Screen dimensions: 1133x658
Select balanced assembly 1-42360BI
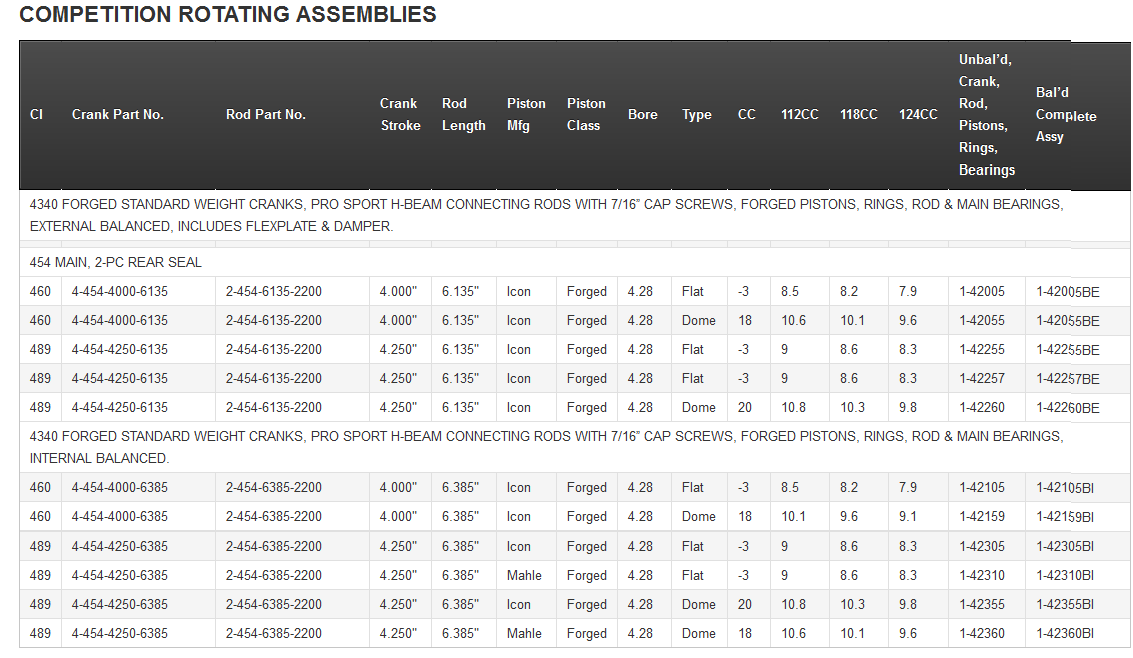[x=1064, y=634]
